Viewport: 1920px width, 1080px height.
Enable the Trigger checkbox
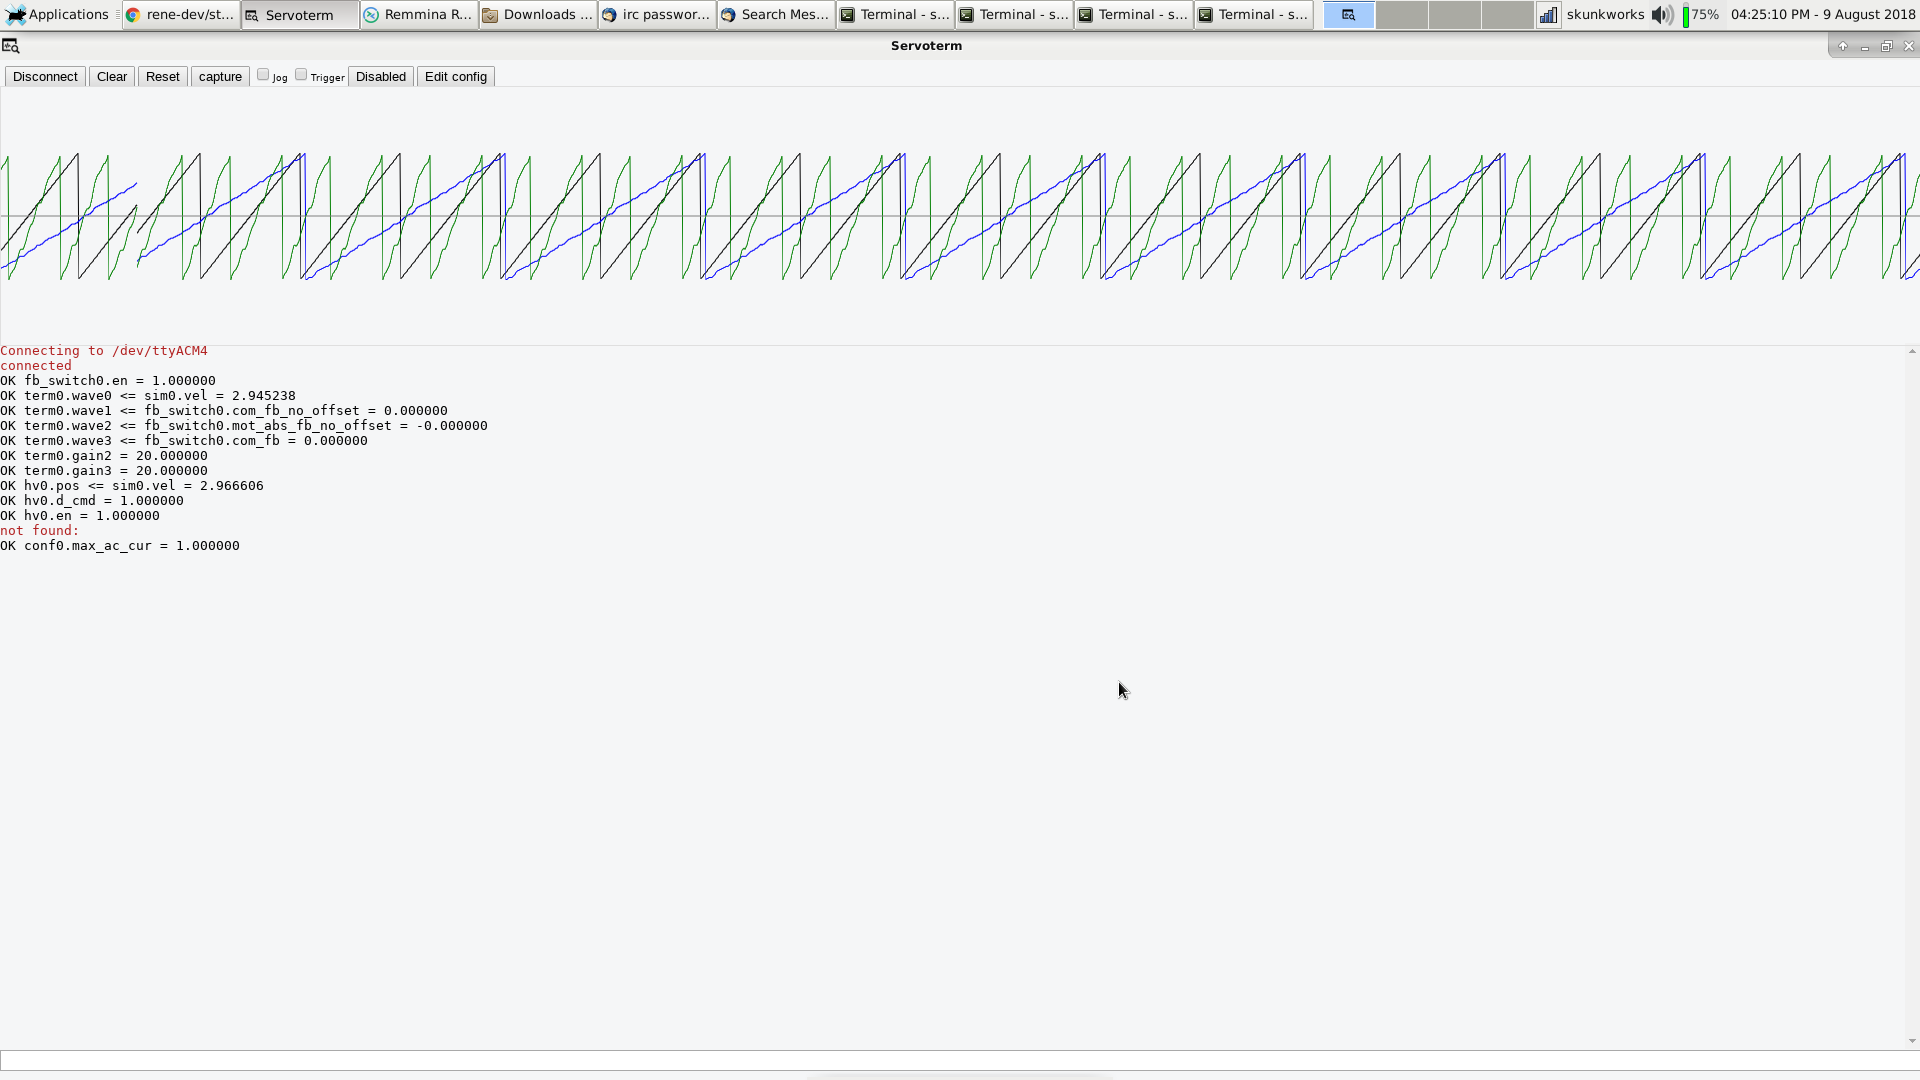click(x=301, y=75)
